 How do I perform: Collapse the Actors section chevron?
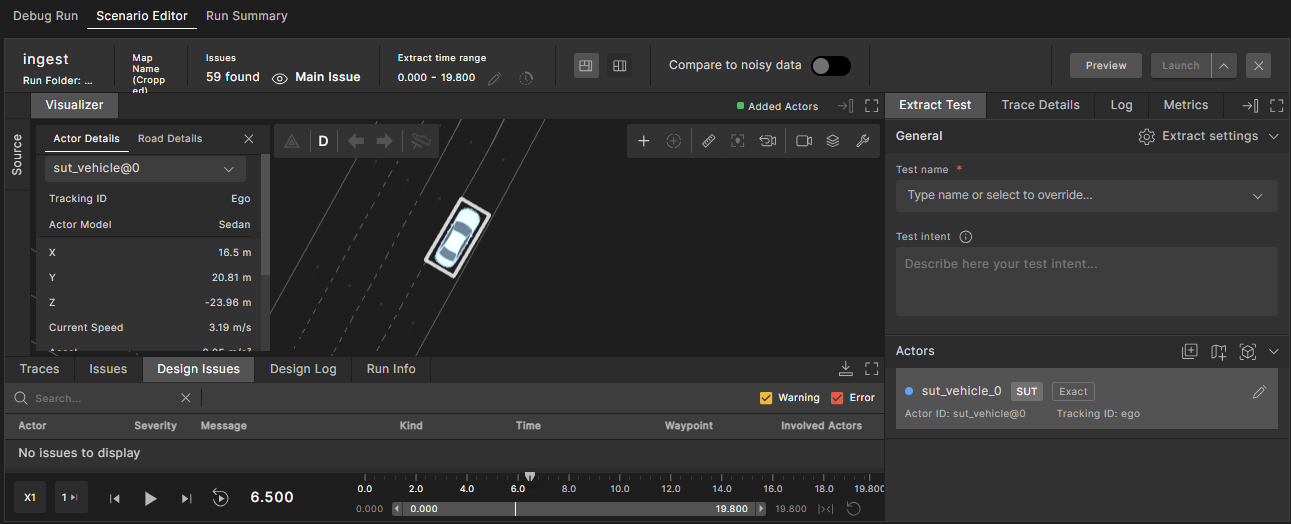coord(1273,351)
